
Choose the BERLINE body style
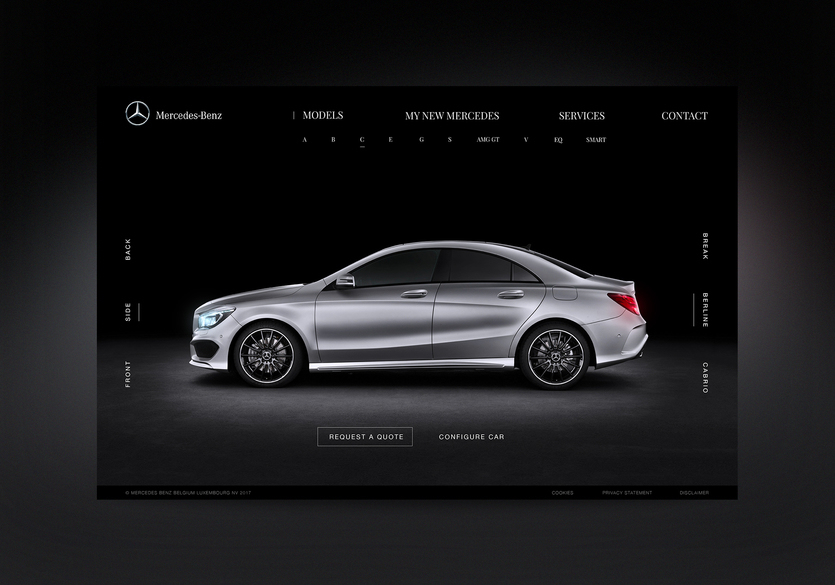tap(705, 310)
